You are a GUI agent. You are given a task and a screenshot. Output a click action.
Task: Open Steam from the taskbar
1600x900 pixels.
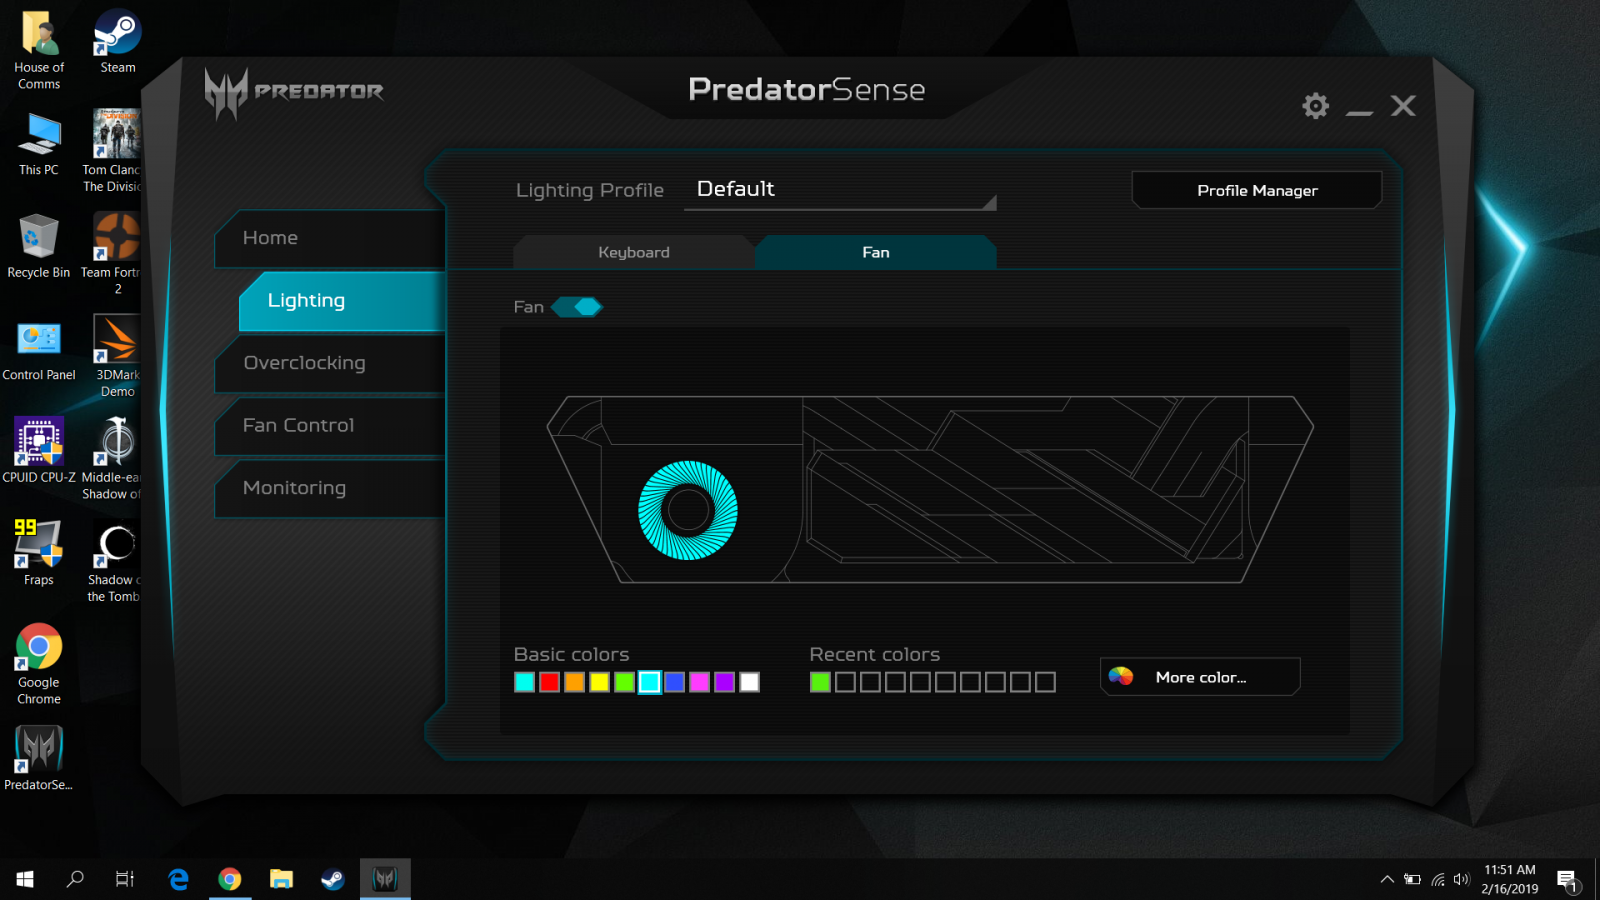(x=333, y=879)
